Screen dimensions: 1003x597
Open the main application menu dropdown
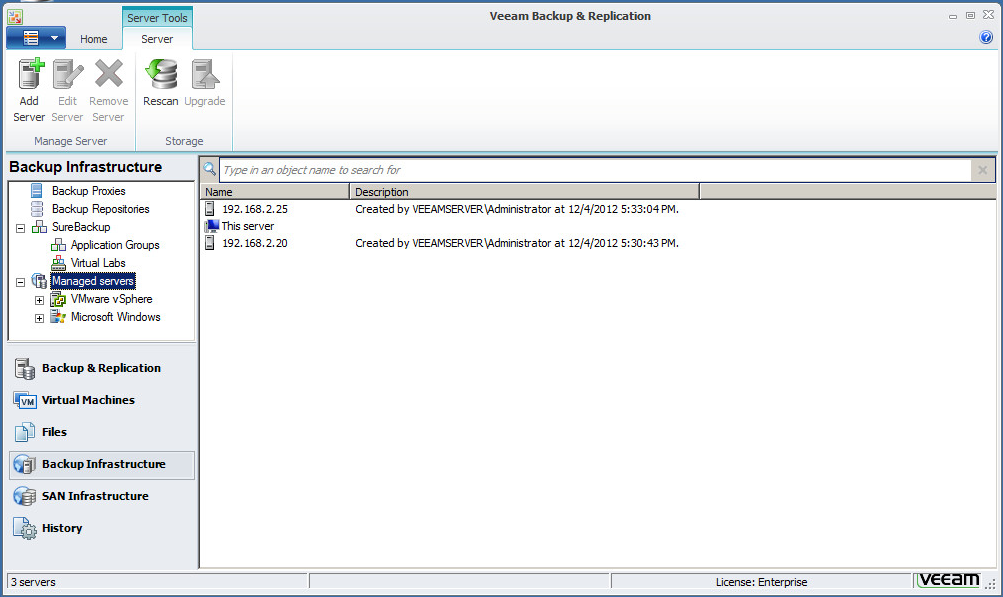click(36, 38)
